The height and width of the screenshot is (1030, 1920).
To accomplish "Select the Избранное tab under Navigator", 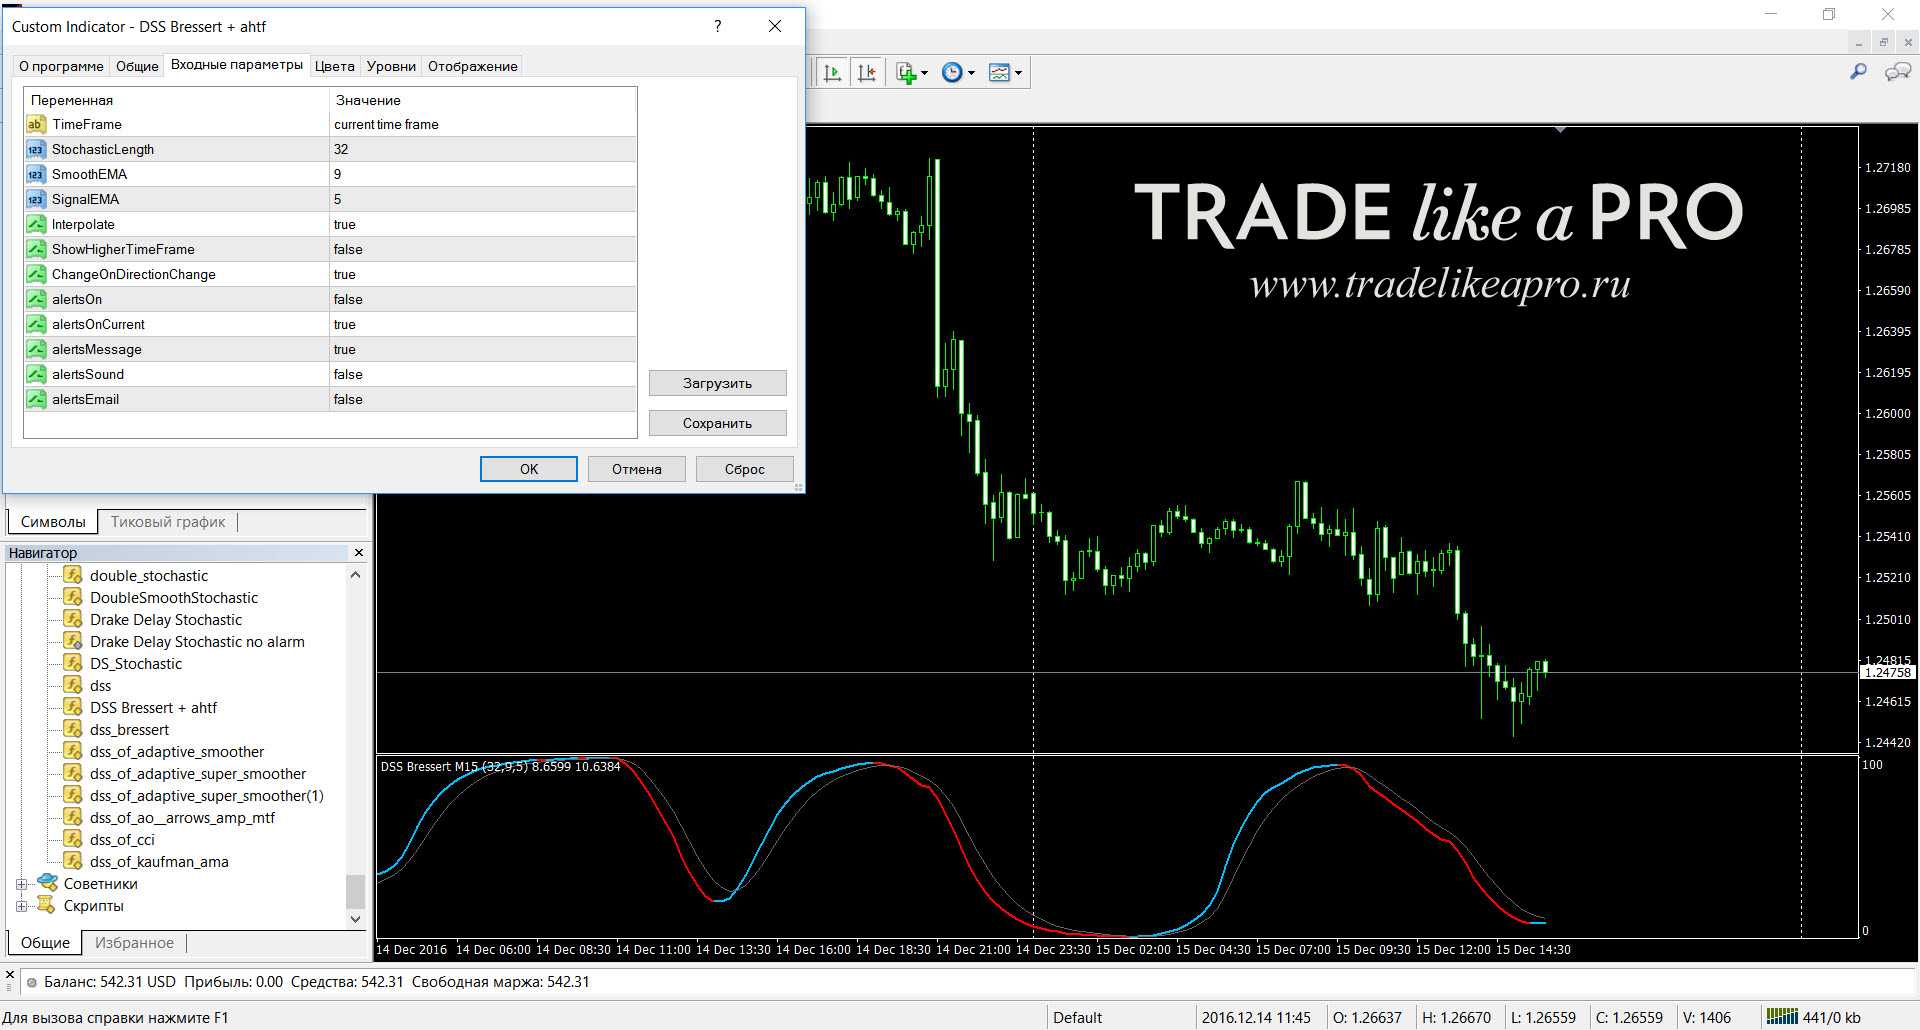I will [134, 942].
